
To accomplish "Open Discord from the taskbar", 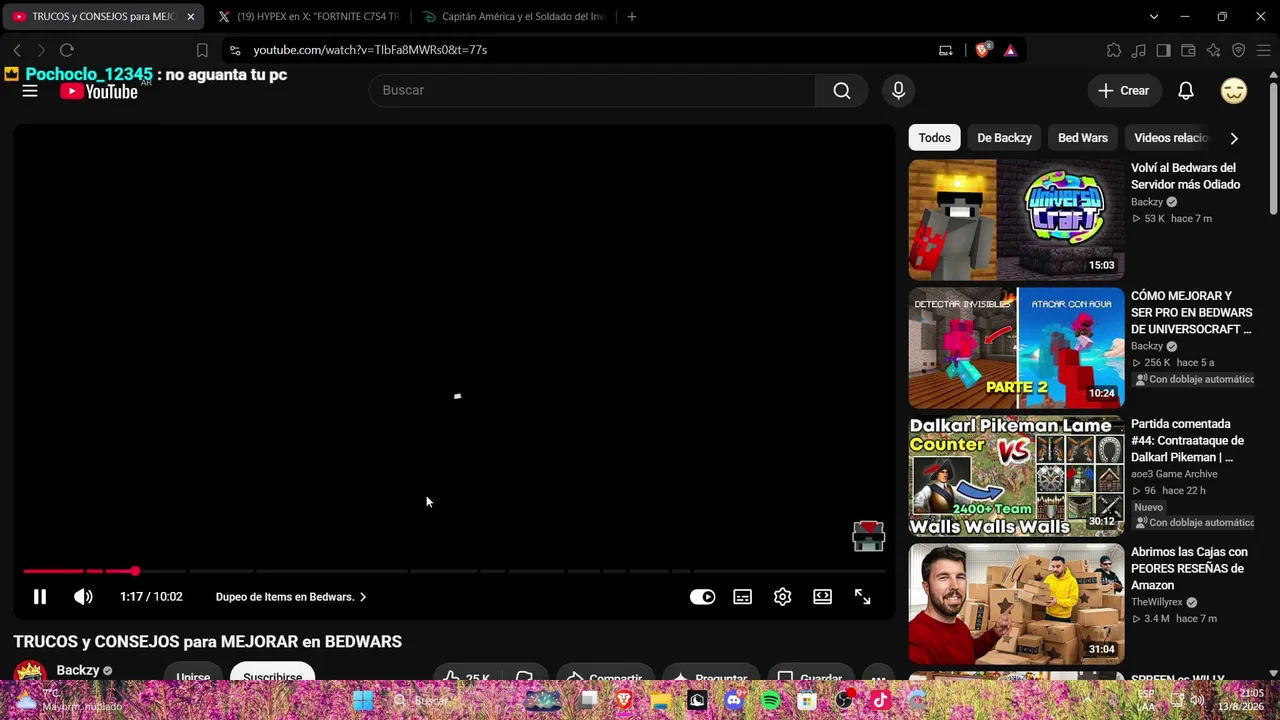I will click(734, 701).
